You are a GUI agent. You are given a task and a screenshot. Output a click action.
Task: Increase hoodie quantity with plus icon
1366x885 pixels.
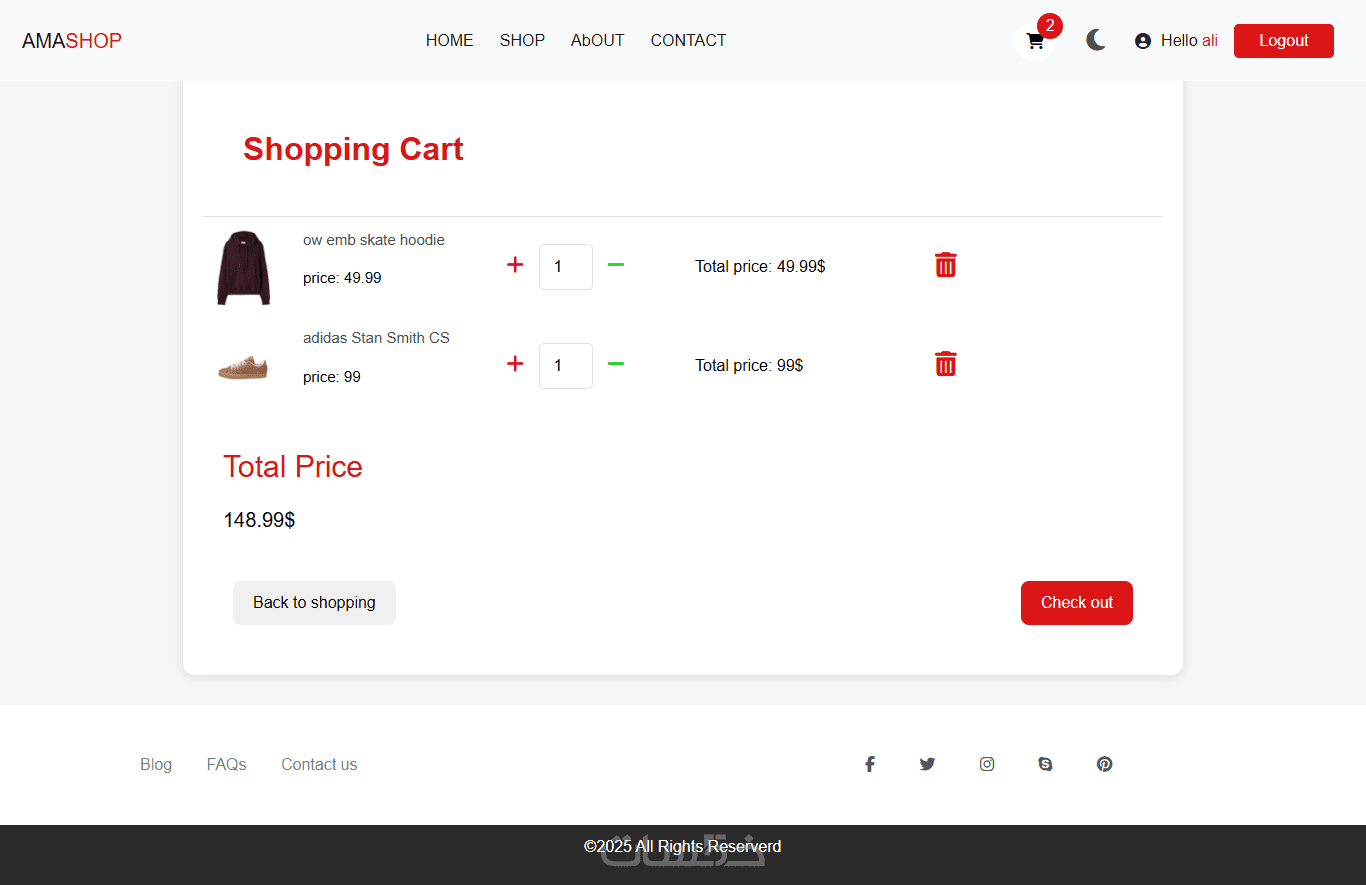point(515,265)
